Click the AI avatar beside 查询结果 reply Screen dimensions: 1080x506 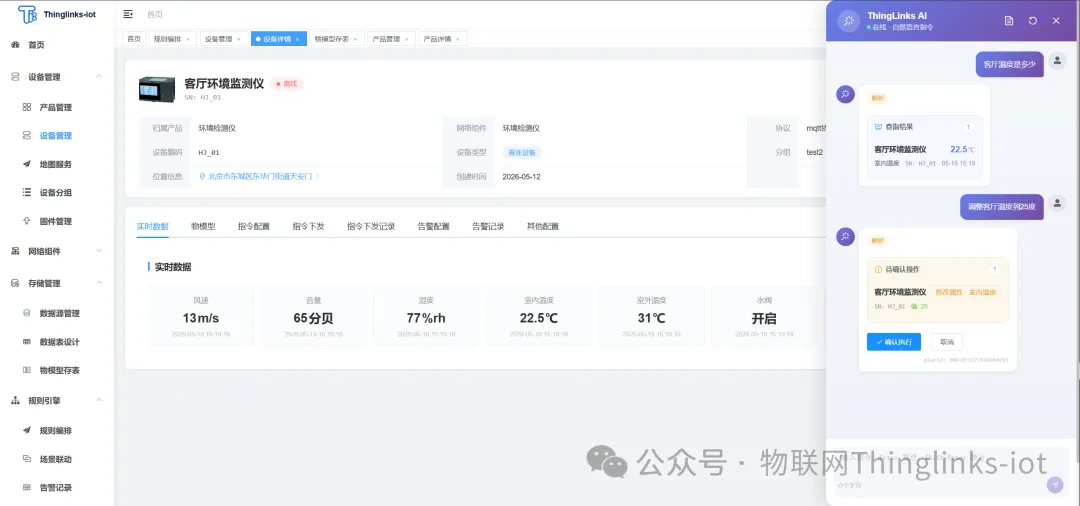(845, 94)
